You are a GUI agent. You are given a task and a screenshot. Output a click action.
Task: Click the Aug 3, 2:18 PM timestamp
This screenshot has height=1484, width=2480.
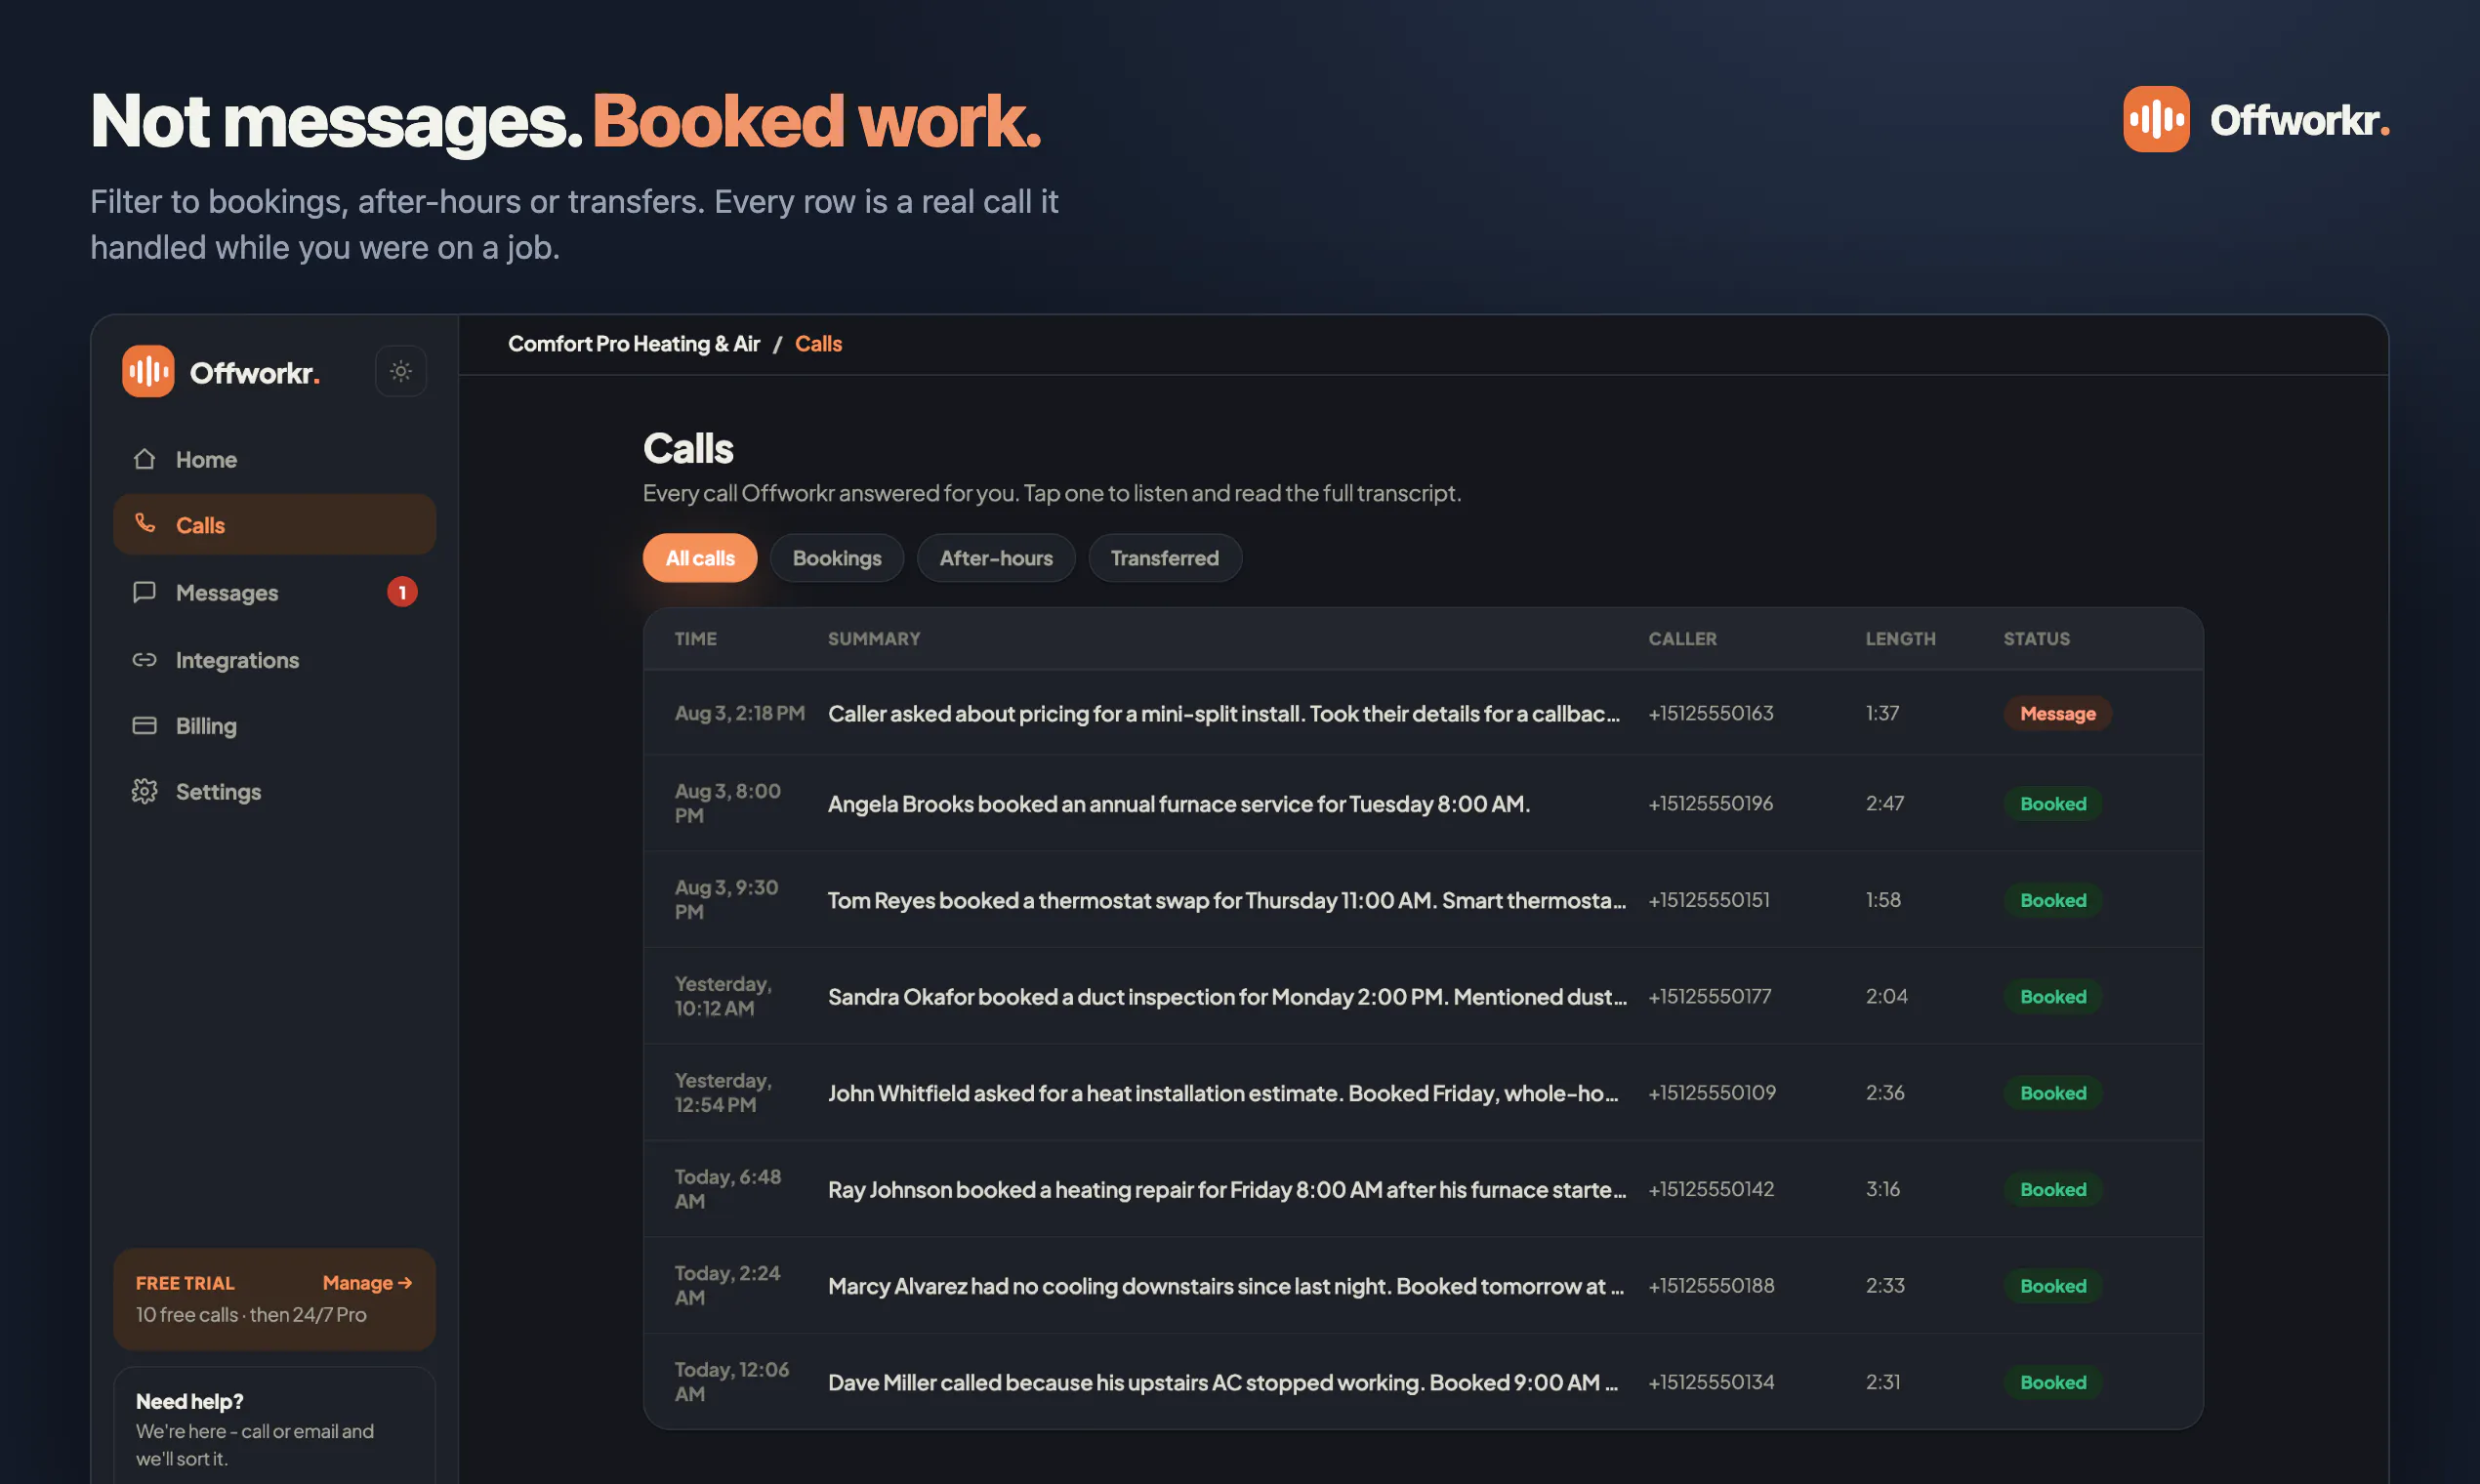click(x=740, y=713)
